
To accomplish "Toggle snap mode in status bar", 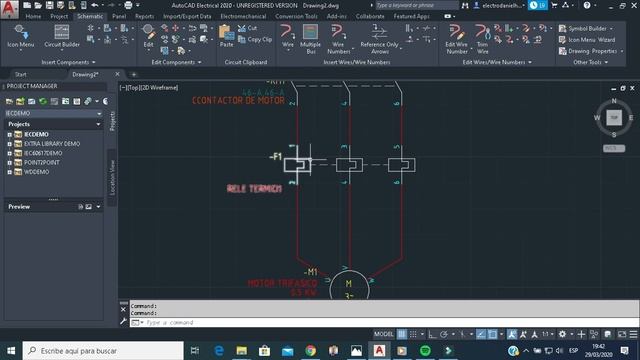I will 413,334.
